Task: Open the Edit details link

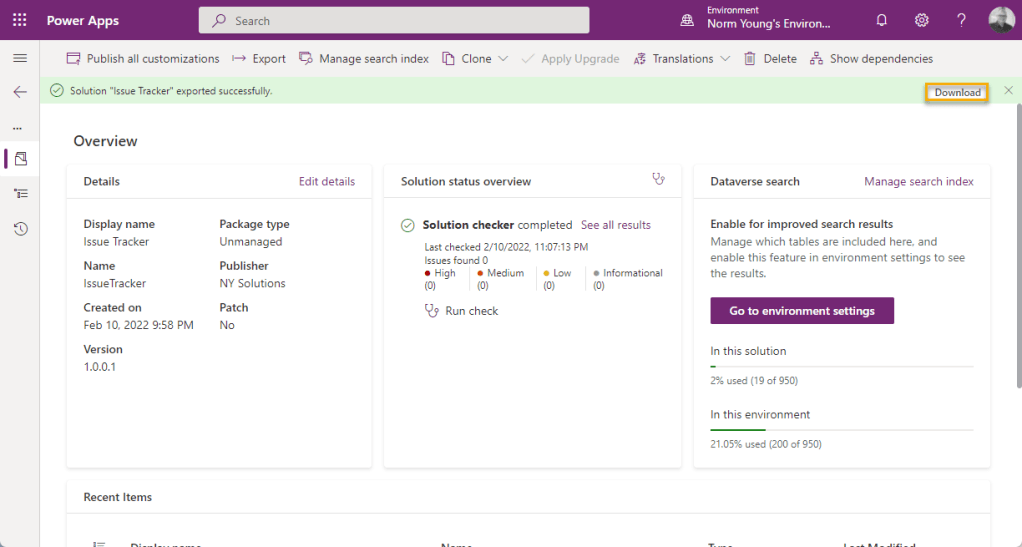Action: coord(326,182)
